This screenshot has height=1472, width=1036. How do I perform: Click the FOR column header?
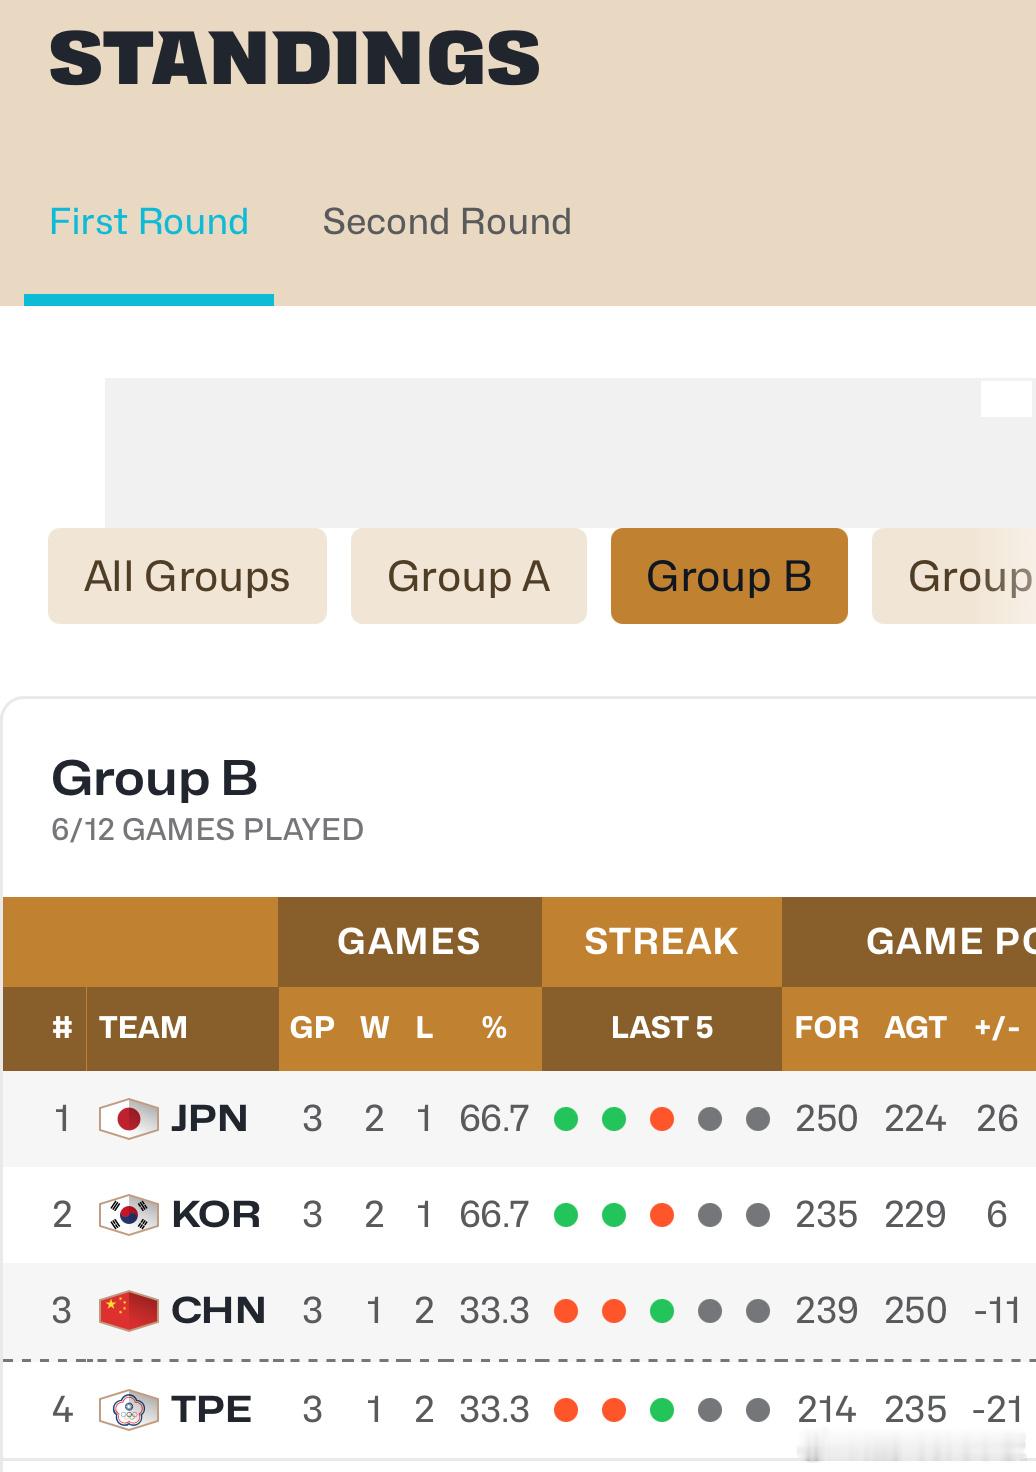826,1028
